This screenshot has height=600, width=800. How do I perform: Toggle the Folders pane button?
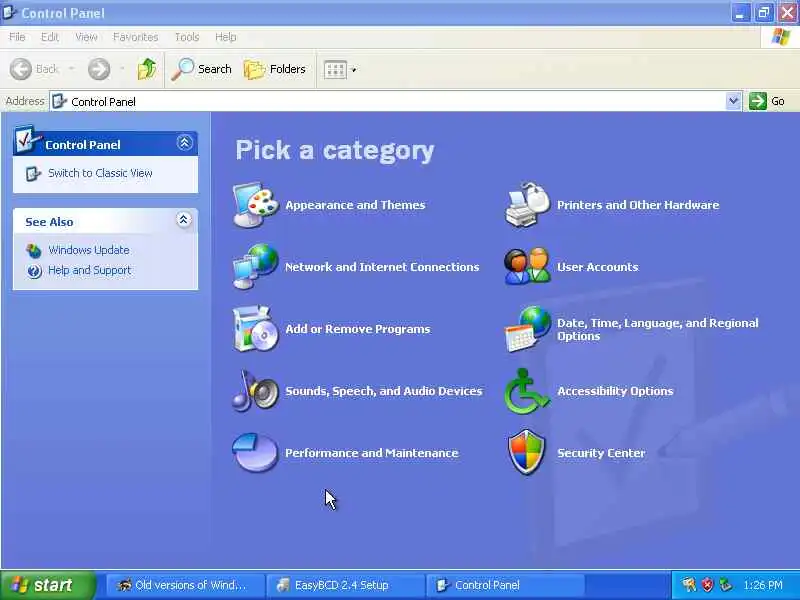point(275,69)
